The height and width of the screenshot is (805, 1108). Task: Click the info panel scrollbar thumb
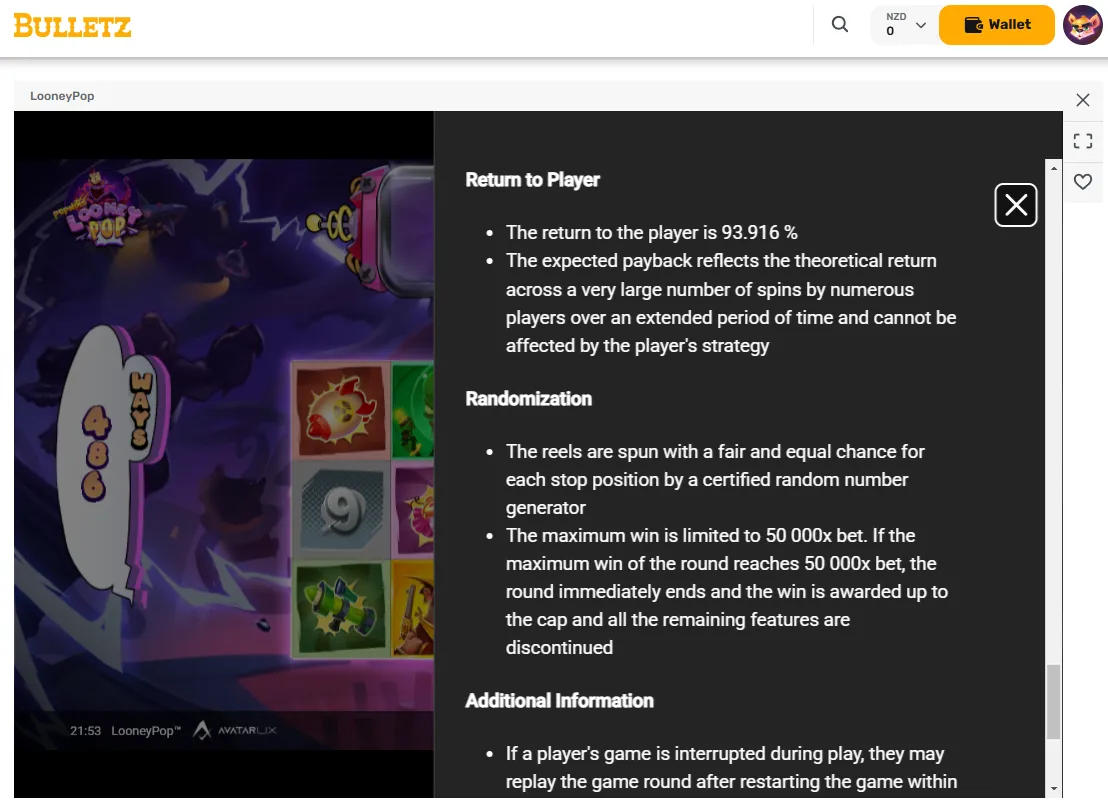point(1054,701)
